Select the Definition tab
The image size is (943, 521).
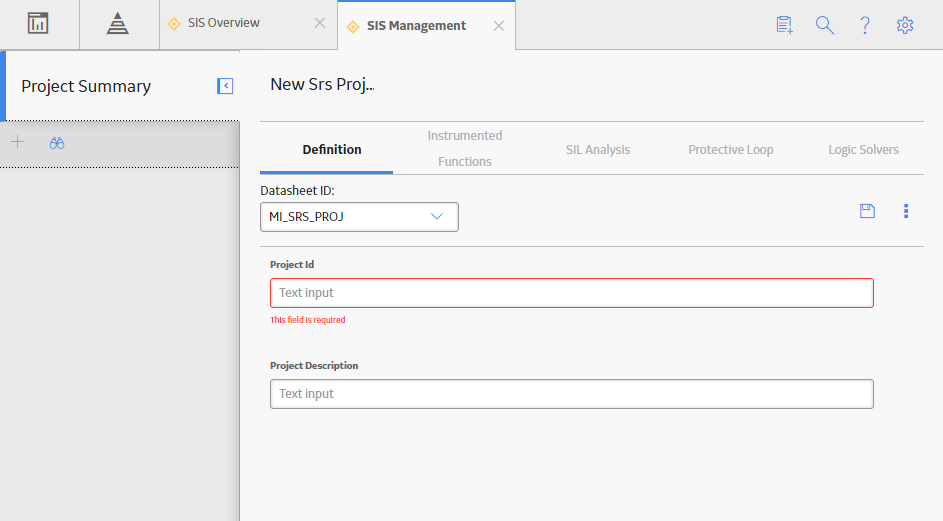pos(332,149)
